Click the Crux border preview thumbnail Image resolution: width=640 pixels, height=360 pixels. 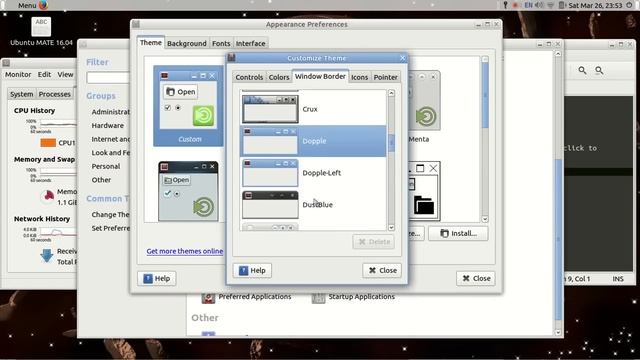(270, 109)
